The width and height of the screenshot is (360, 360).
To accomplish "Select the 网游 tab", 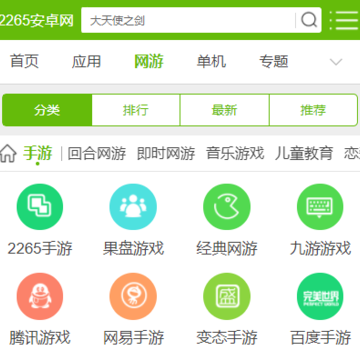I will (149, 62).
